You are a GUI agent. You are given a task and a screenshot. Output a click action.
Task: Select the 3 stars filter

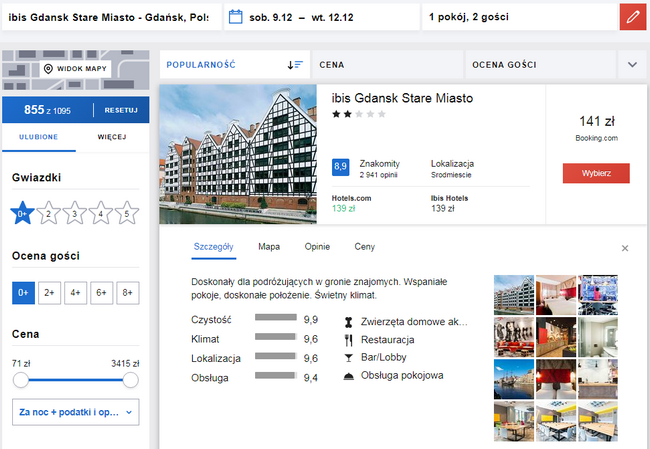75,213
